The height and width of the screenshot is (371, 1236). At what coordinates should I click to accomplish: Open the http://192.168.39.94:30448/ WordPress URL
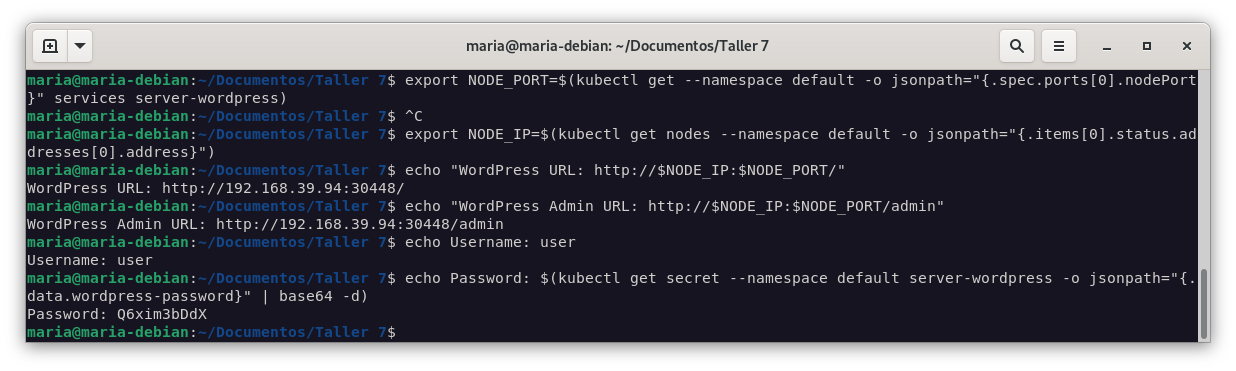(283, 188)
